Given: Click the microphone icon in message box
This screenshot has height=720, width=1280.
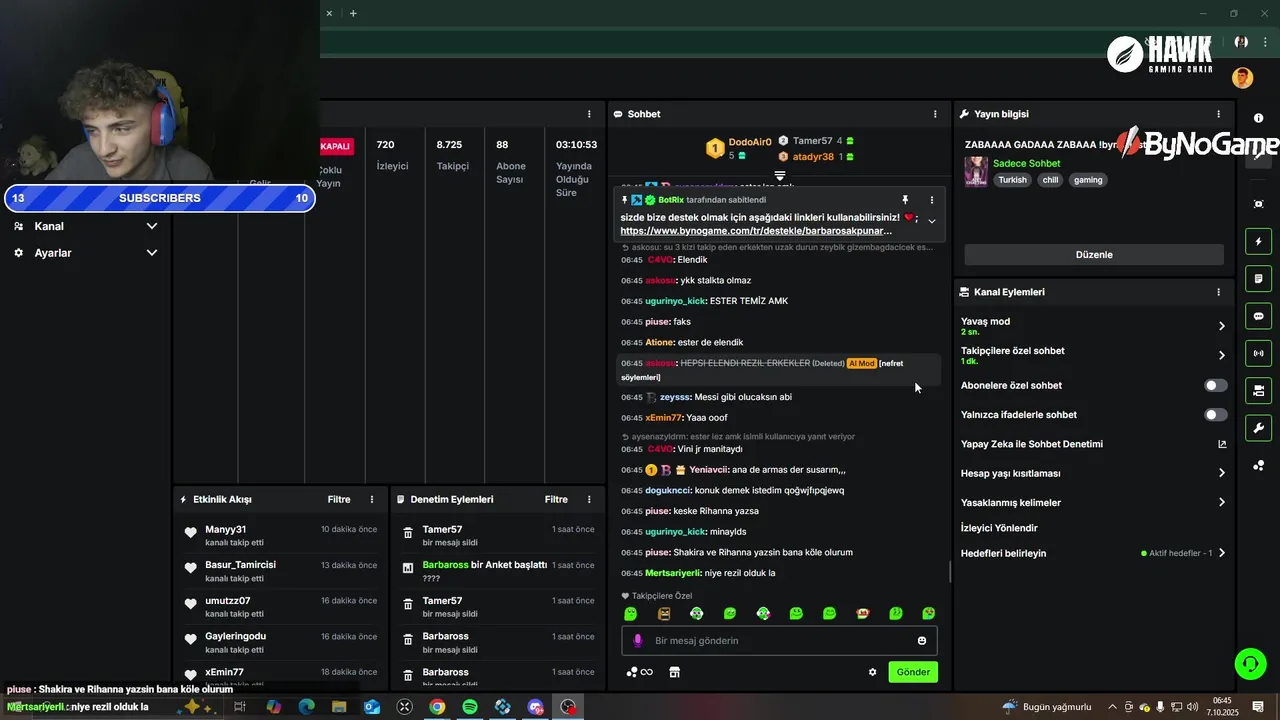Looking at the screenshot, I should [x=638, y=641].
